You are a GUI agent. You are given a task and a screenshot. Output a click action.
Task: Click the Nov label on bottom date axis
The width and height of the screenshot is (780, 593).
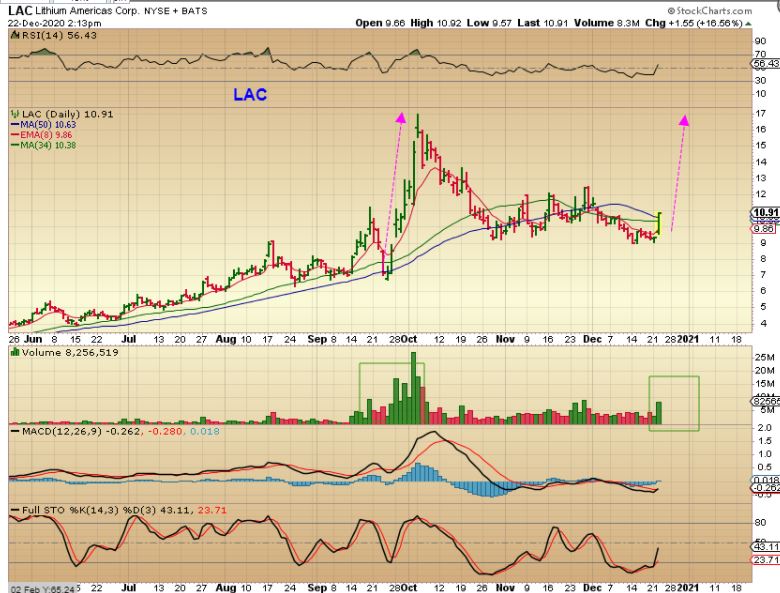tap(505, 588)
